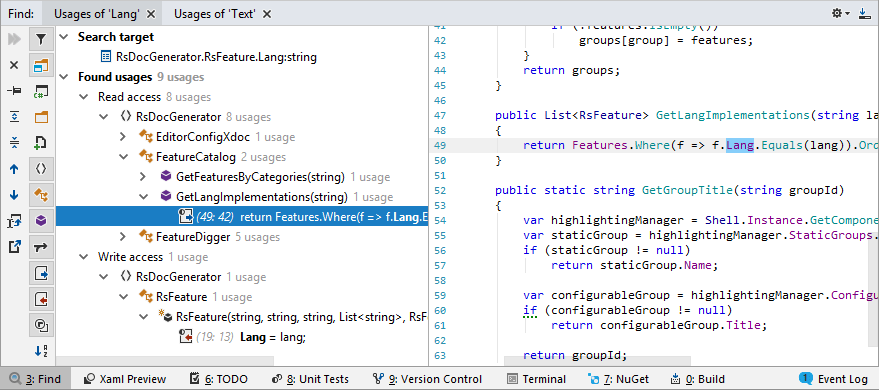
Task: Select the '(19: 13) Lang = lang;' usage
Action: coord(242,337)
